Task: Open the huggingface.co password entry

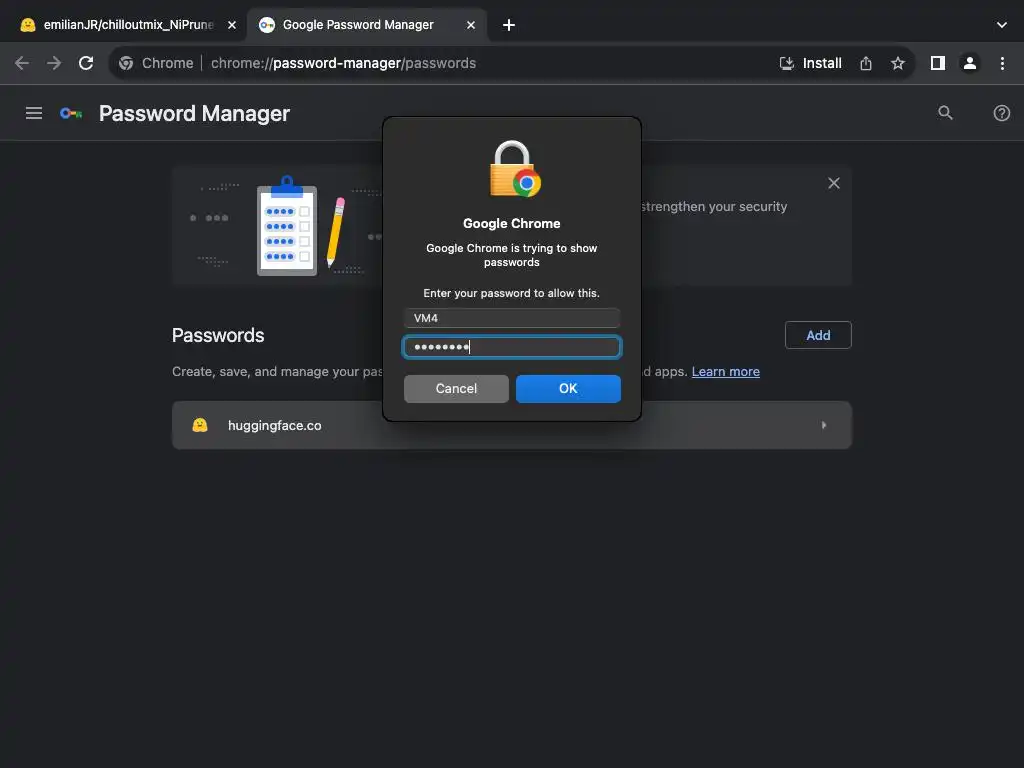Action: [x=511, y=425]
